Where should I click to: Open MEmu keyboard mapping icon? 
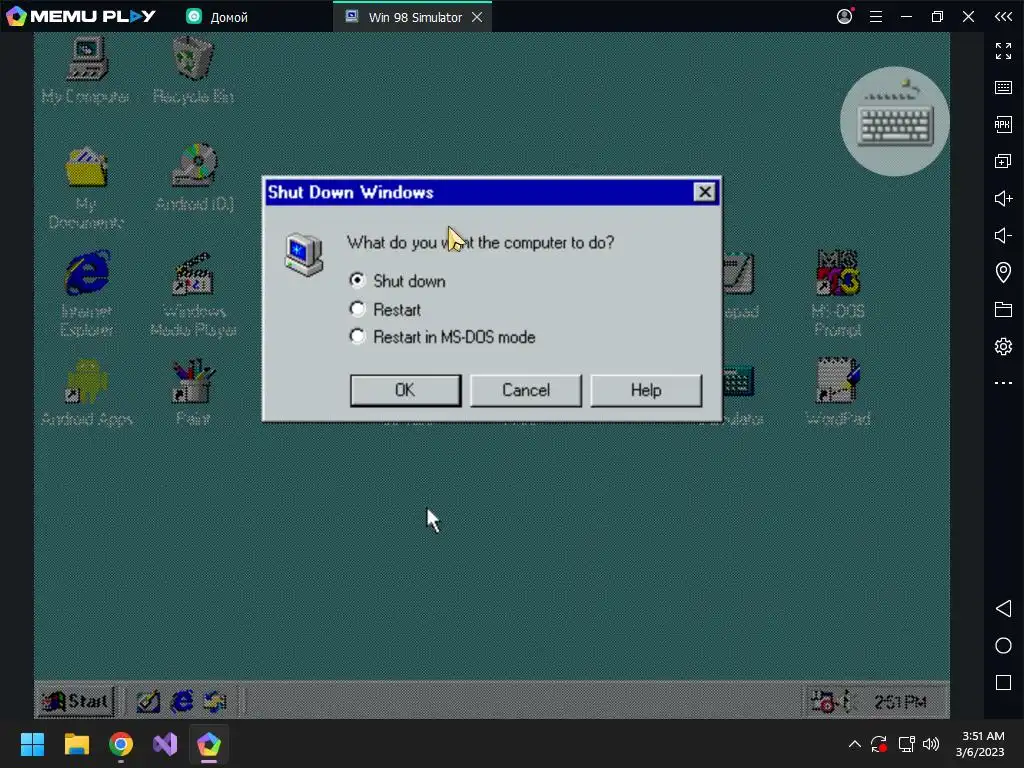tap(1003, 88)
